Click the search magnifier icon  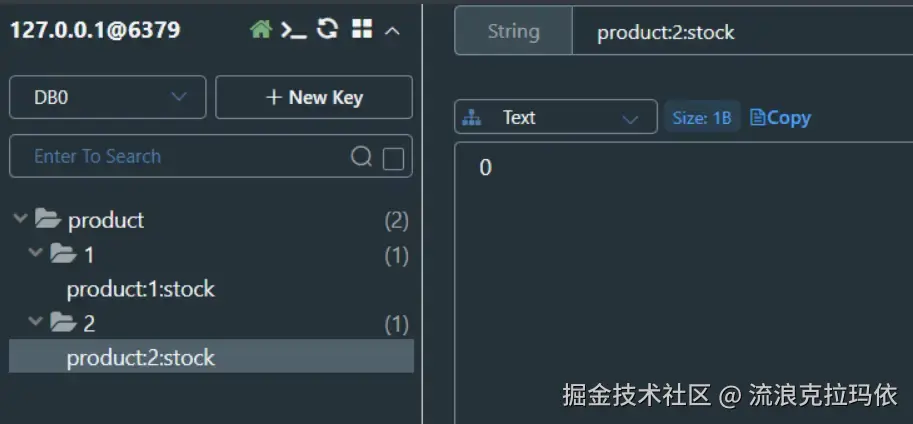coord(361,157)
